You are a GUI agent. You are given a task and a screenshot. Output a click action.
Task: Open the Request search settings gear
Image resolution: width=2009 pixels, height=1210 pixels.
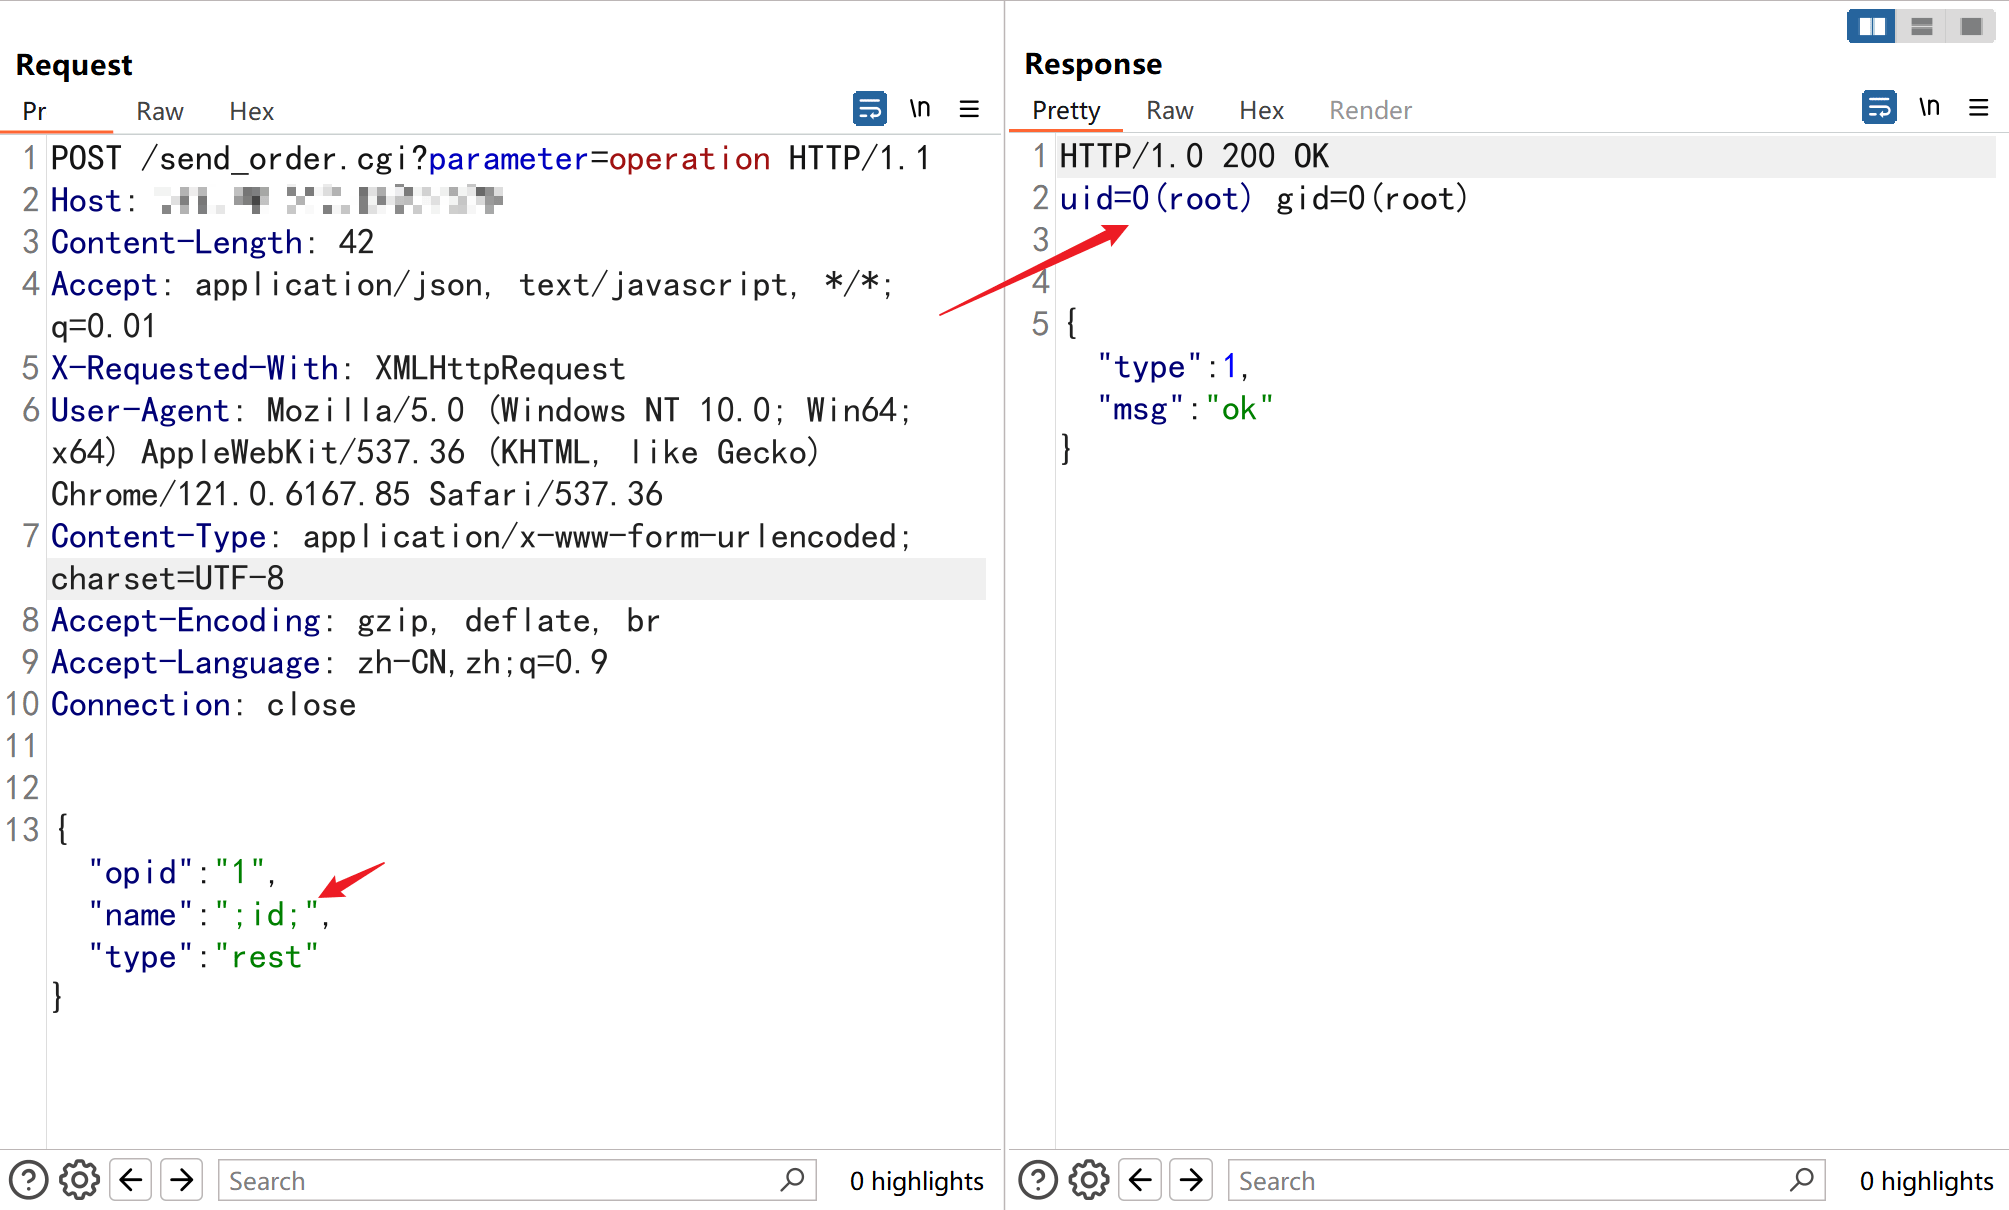[80, 1180]
